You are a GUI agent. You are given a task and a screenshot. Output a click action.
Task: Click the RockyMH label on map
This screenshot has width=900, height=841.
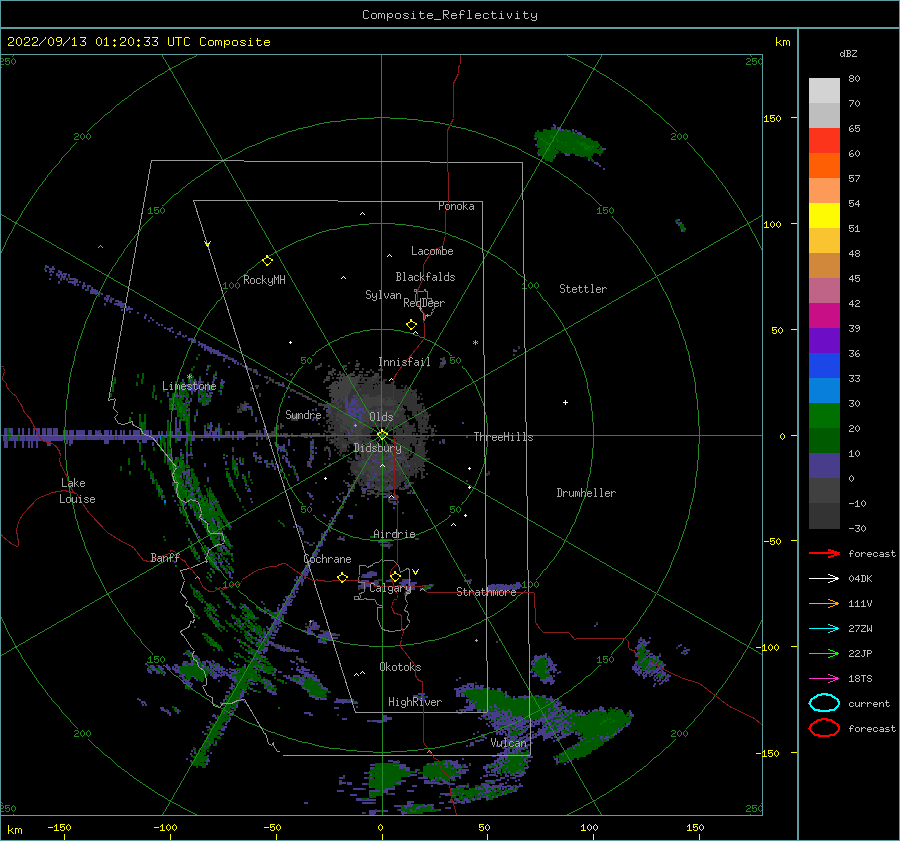[264, 280]
